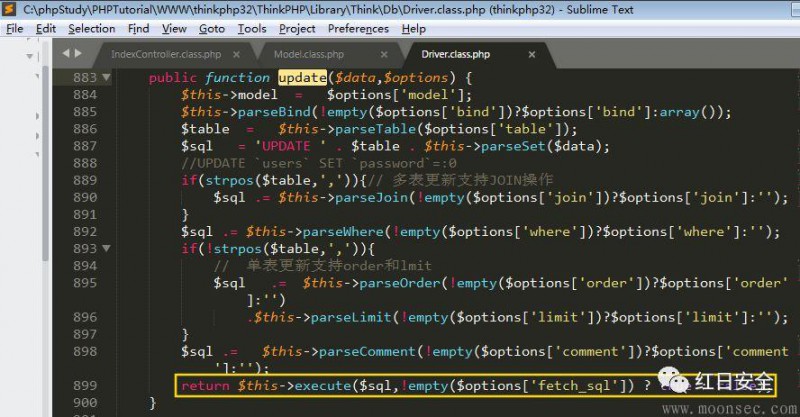
Task: Click the Sublime Text app icon in title bar
Action: coord(9,9)
